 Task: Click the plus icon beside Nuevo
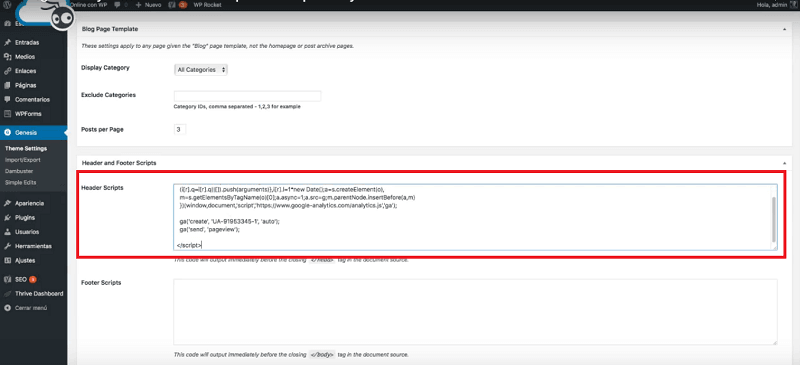pyautogui.click(x=138, y=4)
